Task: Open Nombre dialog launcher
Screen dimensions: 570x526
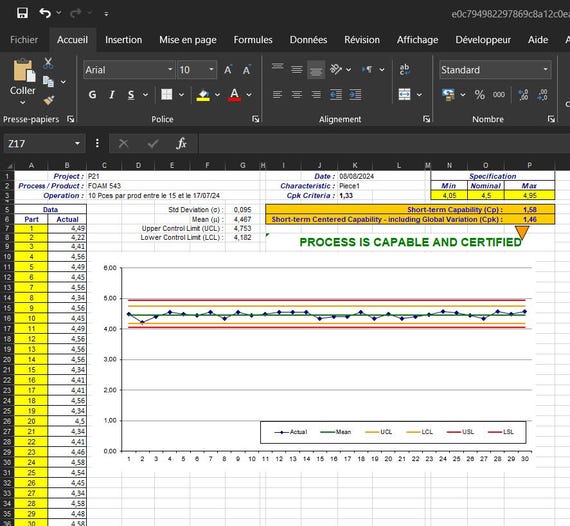Action: [551, 119]
